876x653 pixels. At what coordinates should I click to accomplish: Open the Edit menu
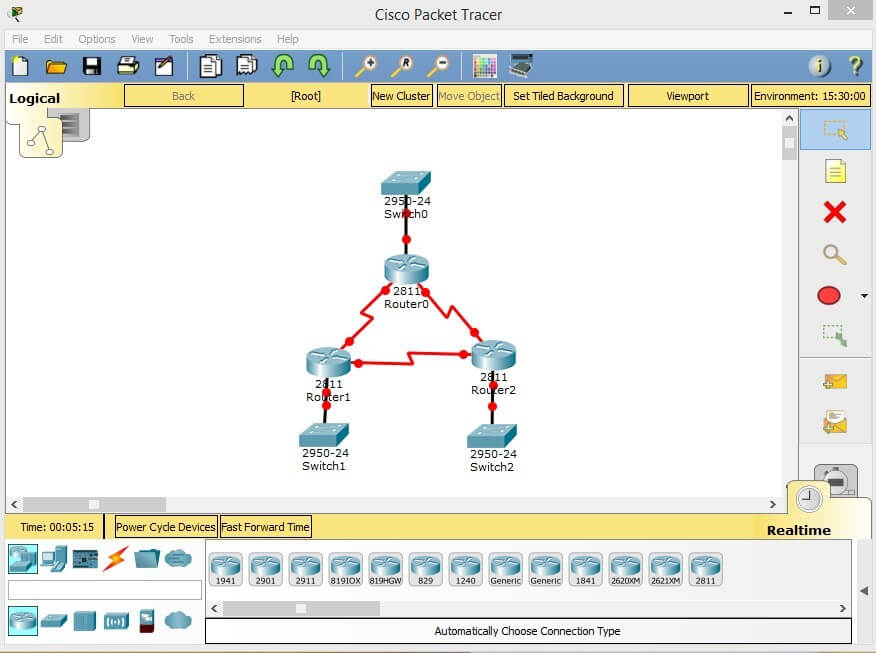[53, 39]
